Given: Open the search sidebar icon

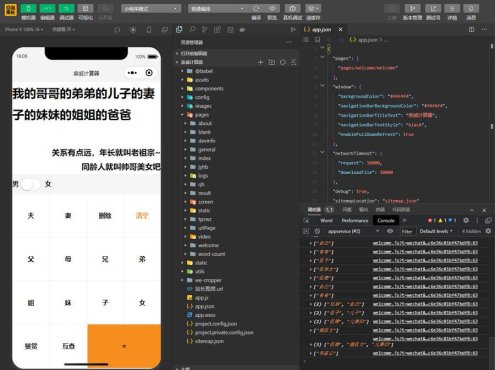Looking at the screenshot, I should 192,30.
